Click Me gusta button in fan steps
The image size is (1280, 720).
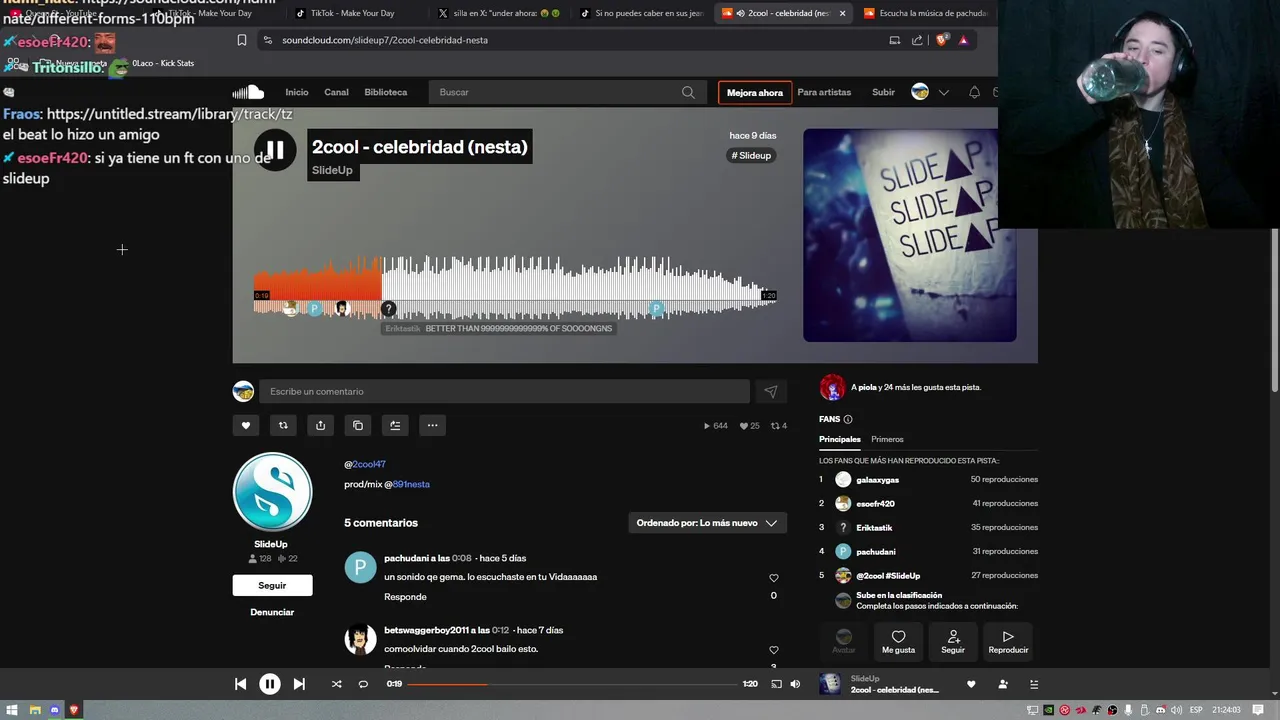tap(898, 642)
